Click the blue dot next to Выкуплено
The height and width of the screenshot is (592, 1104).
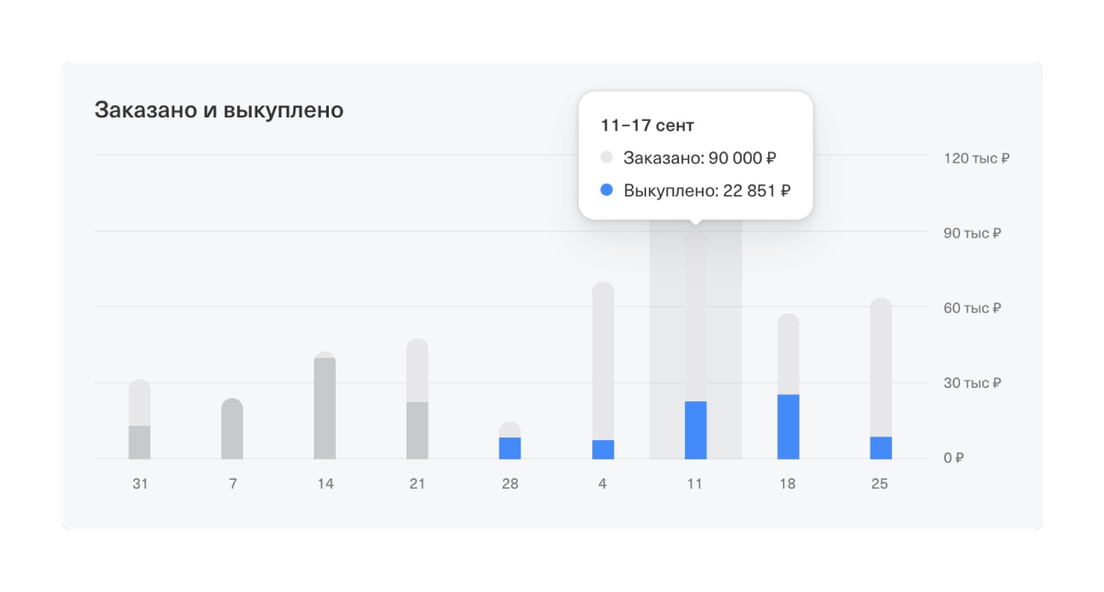click(x=606, y=190)
